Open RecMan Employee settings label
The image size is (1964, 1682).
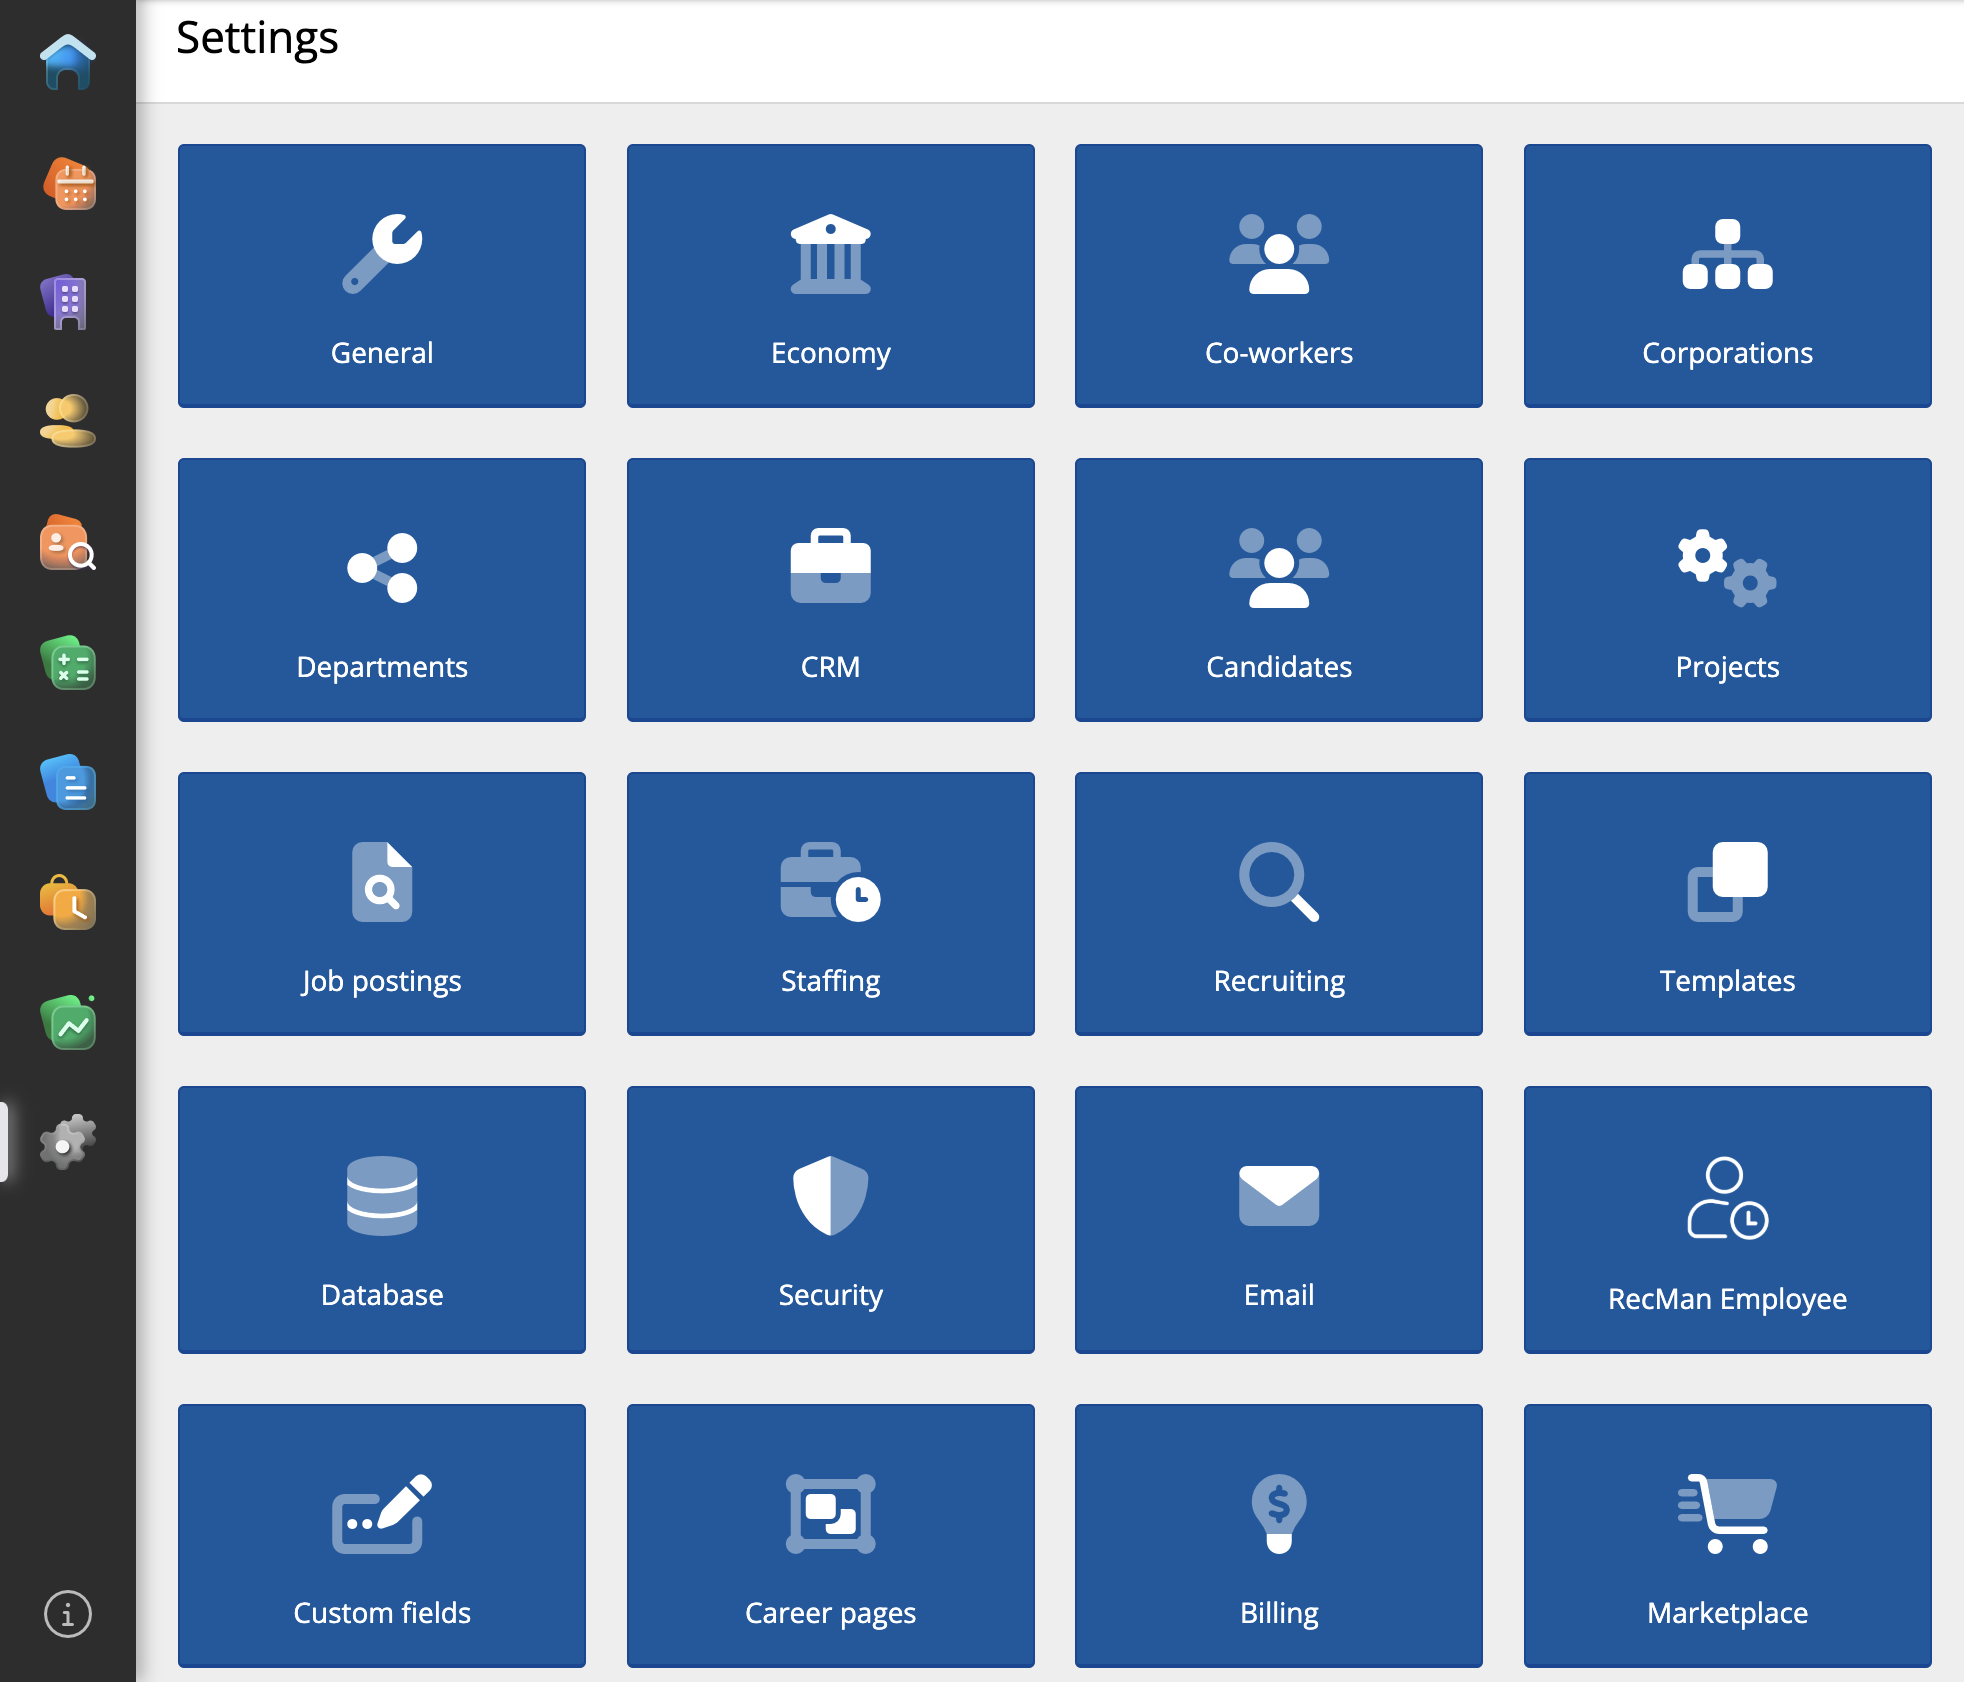(1727, 1299)
